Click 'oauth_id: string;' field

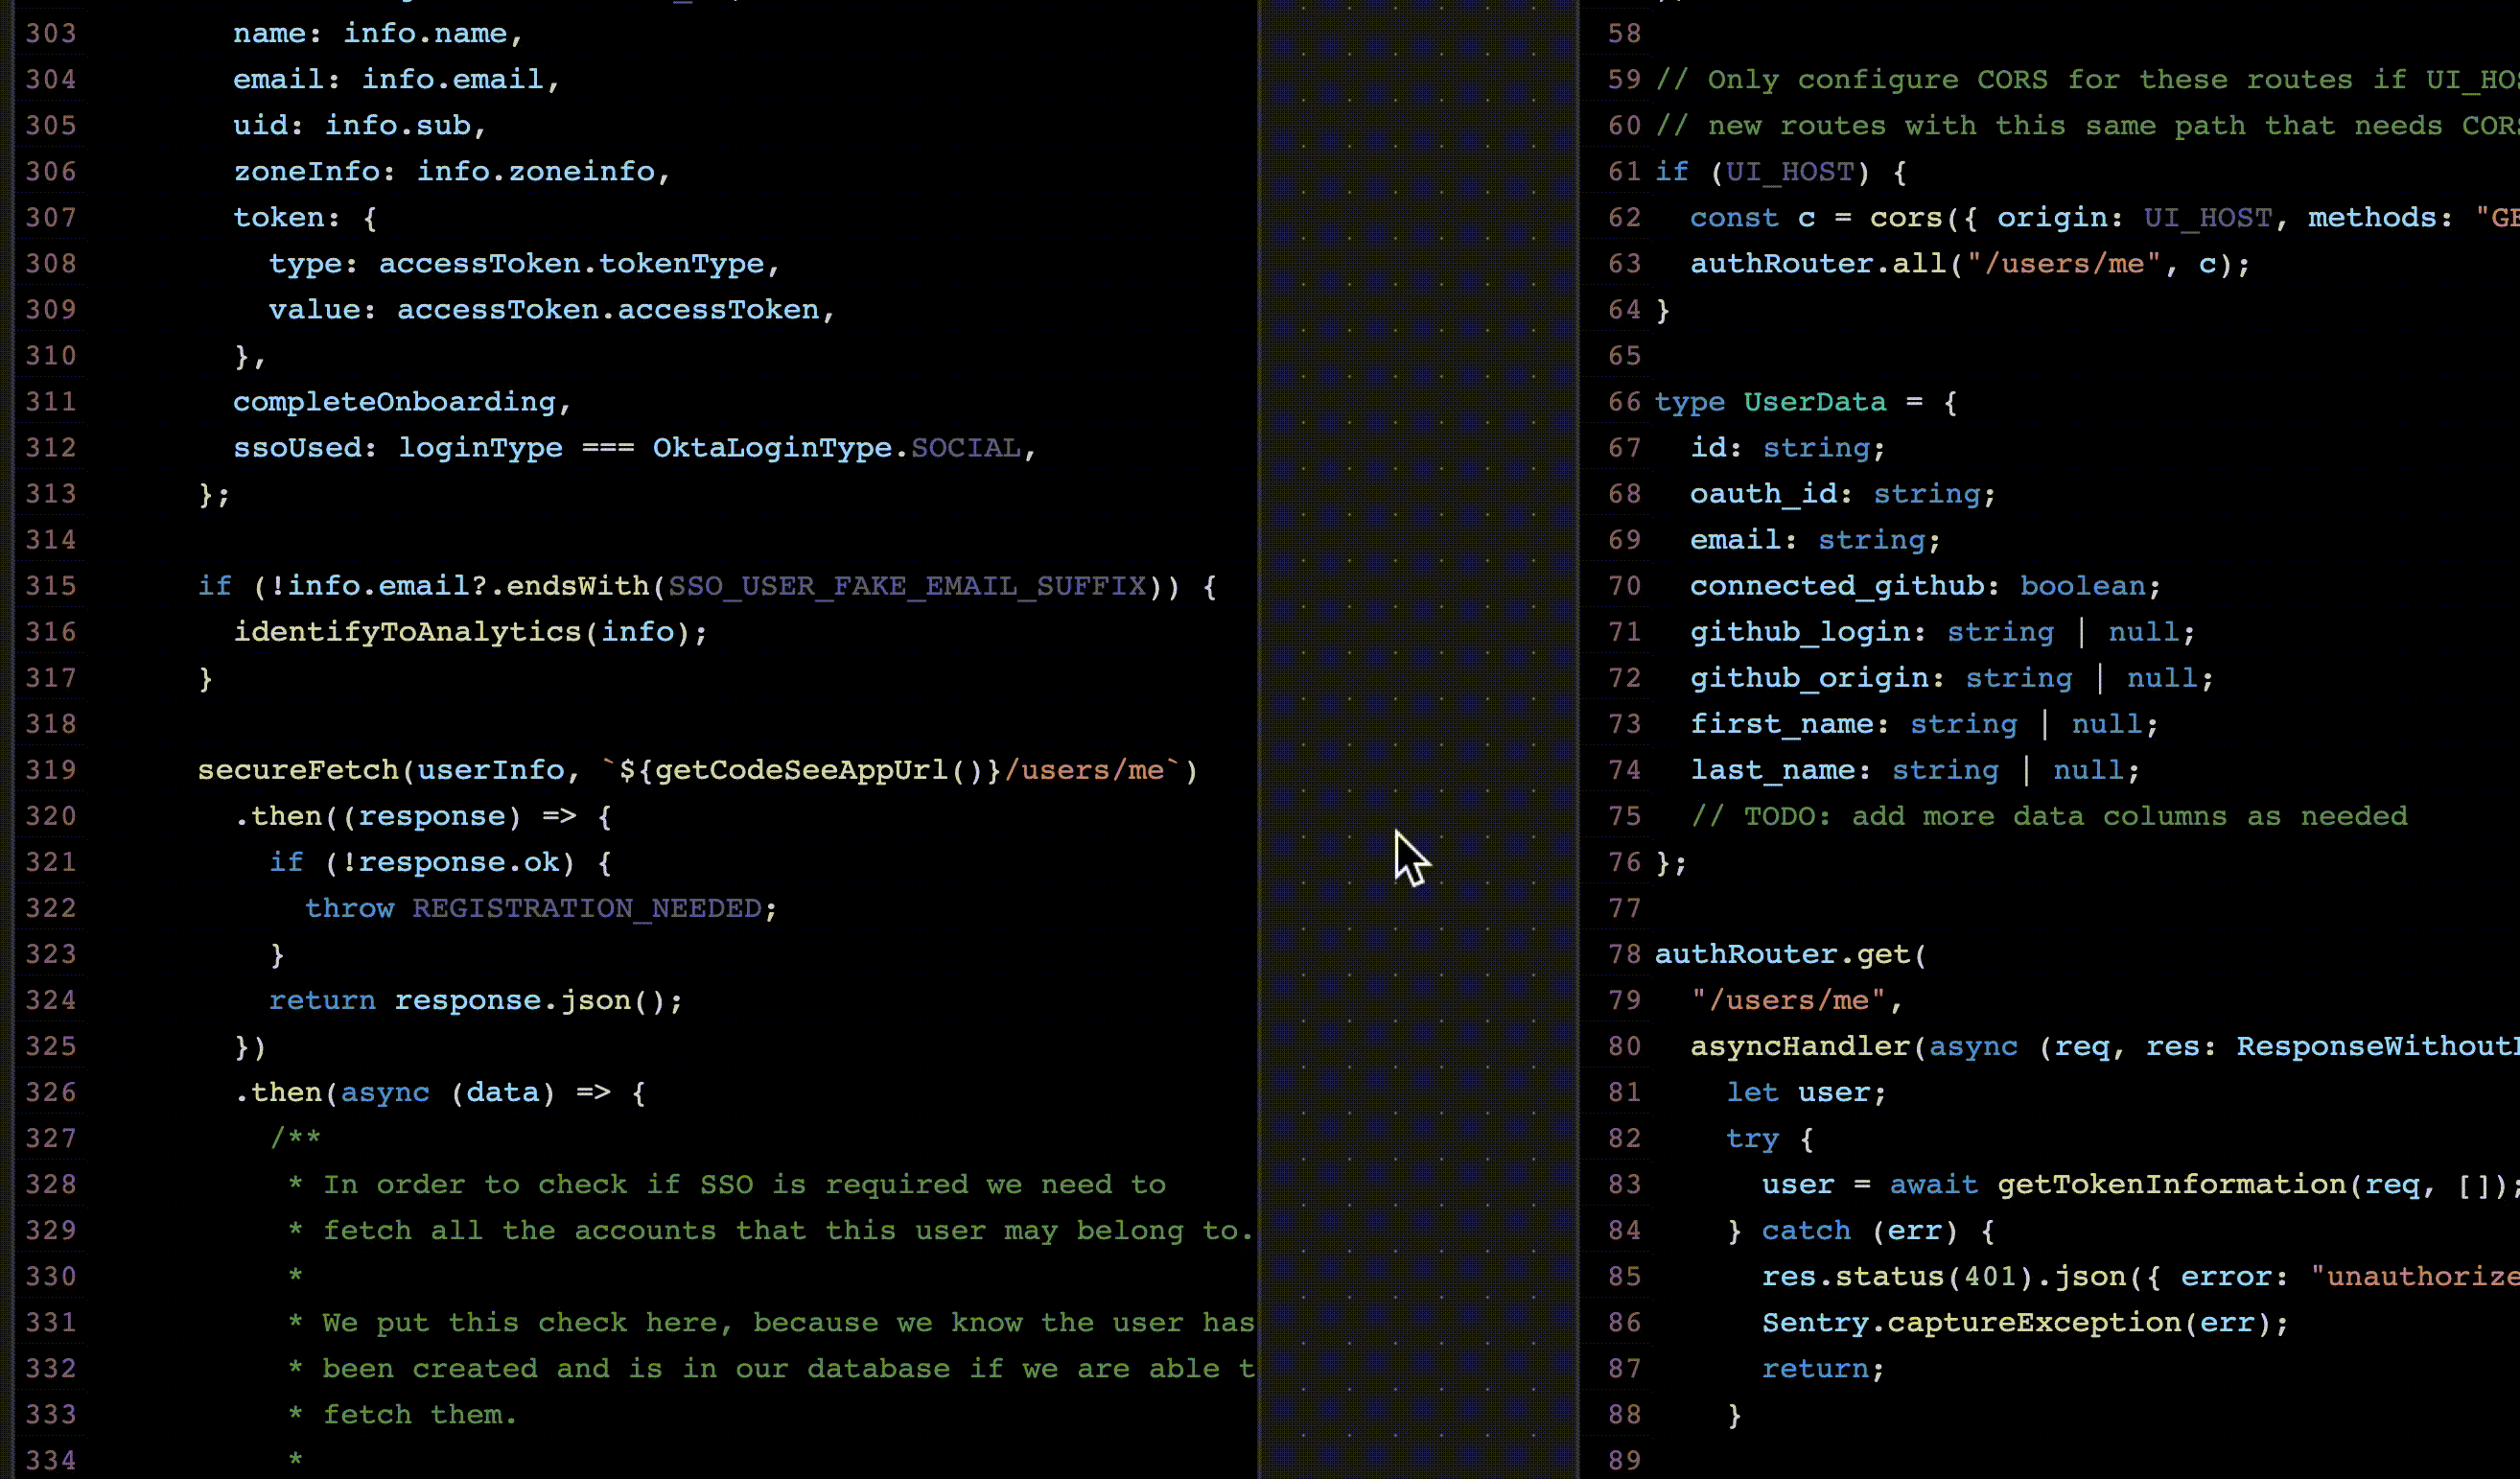[x=1843, y=493]
